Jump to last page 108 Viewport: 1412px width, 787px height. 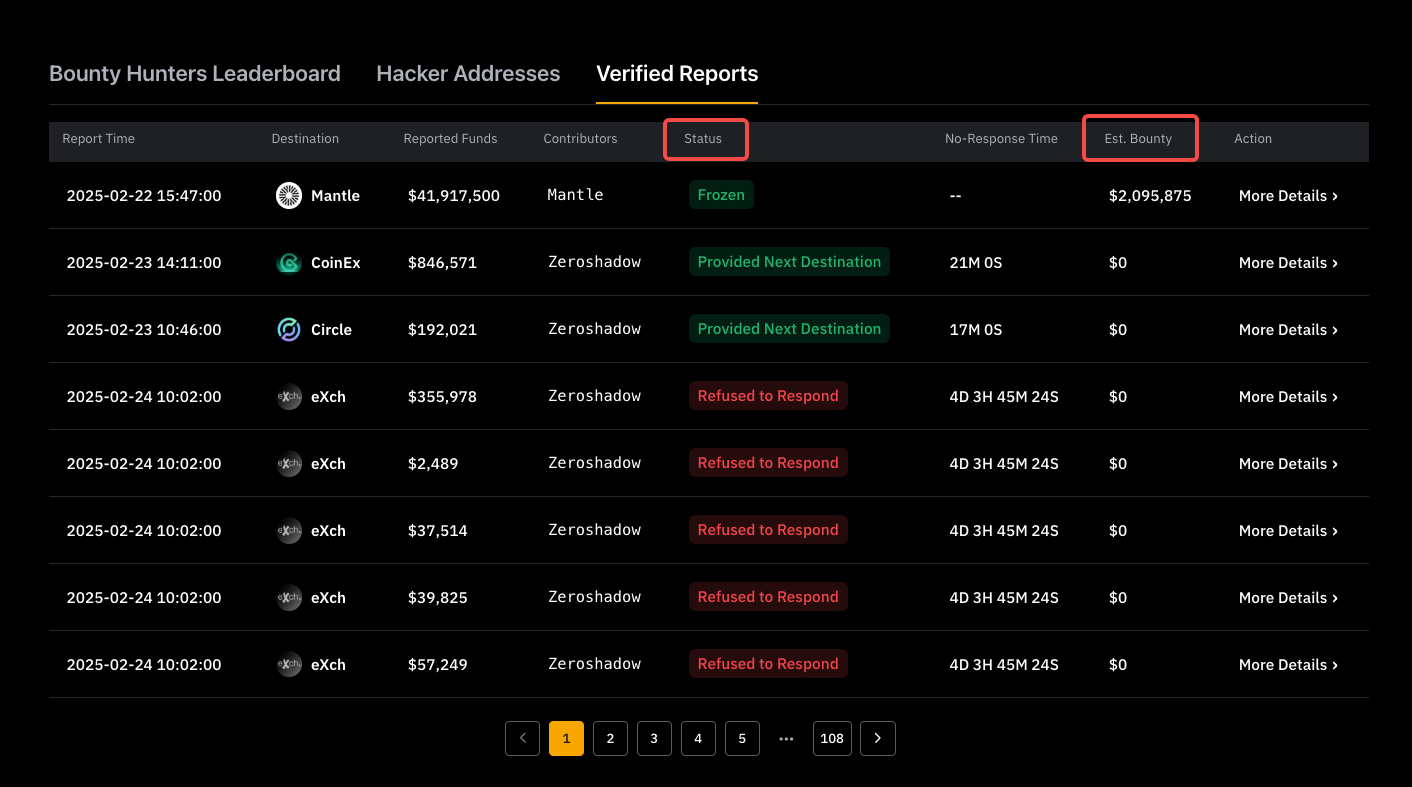point(832,738)
